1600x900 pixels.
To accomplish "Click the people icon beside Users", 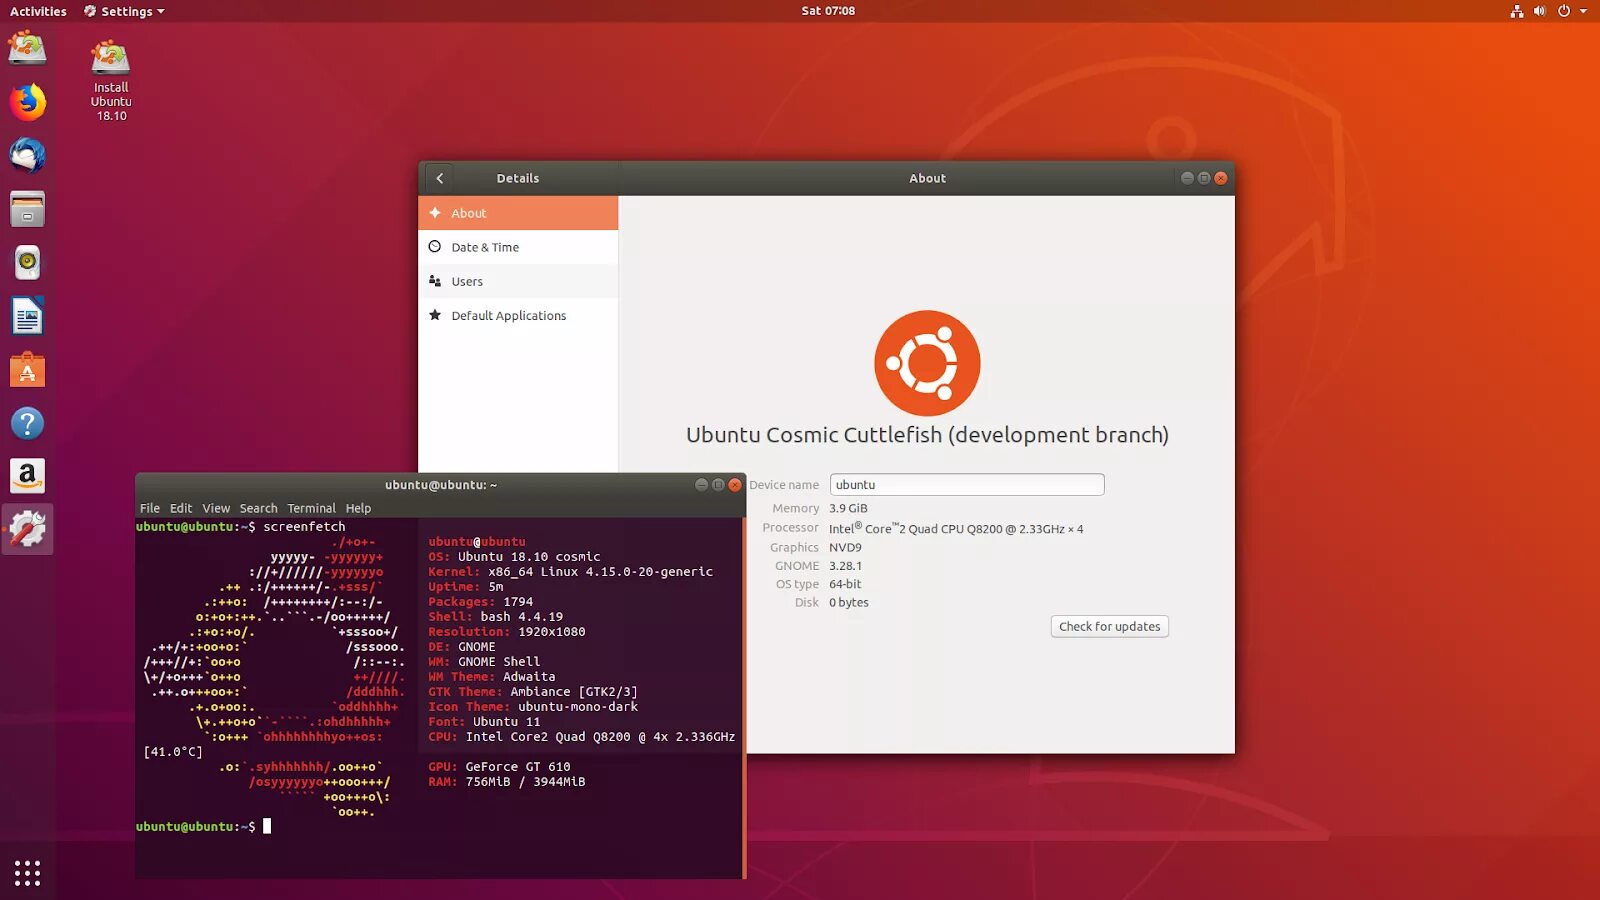I will pos(435,281).
